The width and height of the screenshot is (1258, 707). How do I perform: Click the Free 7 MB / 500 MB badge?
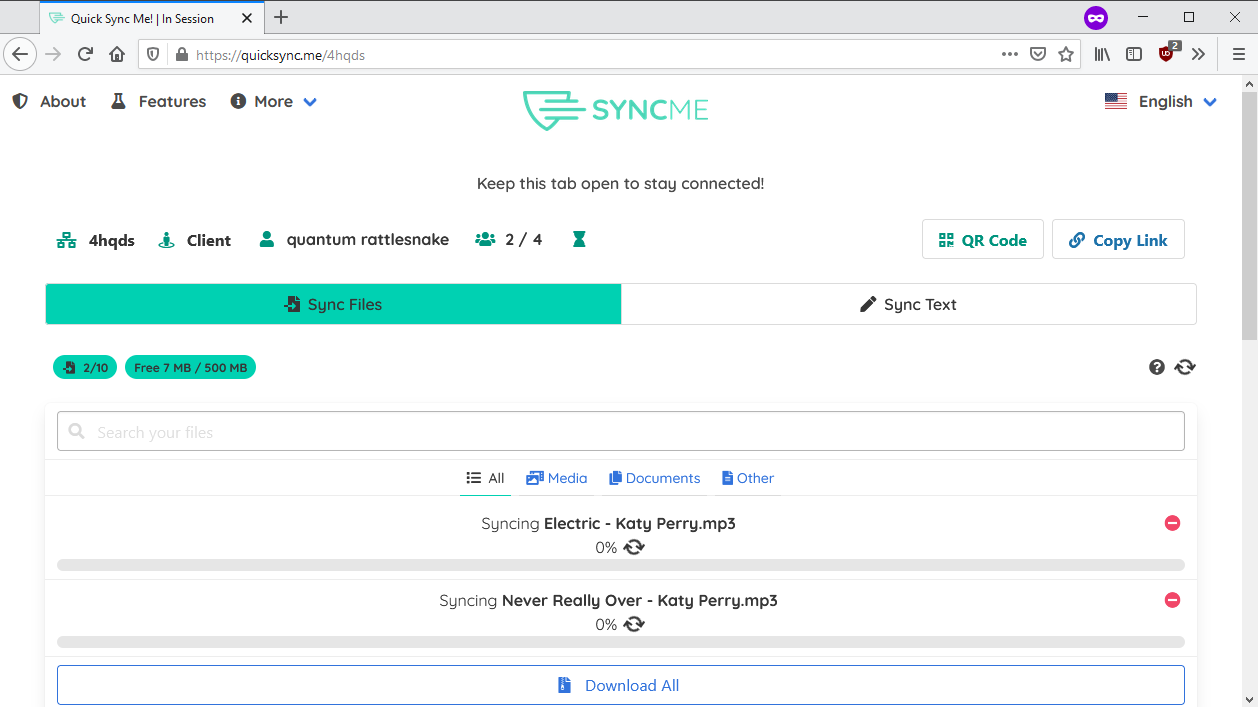point(190,368)
